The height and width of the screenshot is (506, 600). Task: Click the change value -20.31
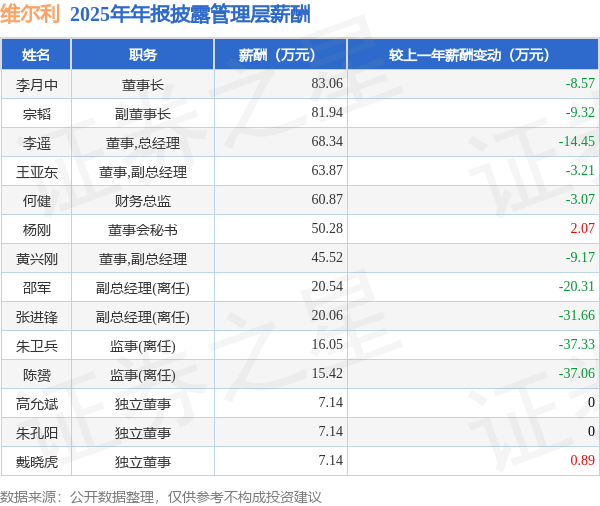[577, 287]
